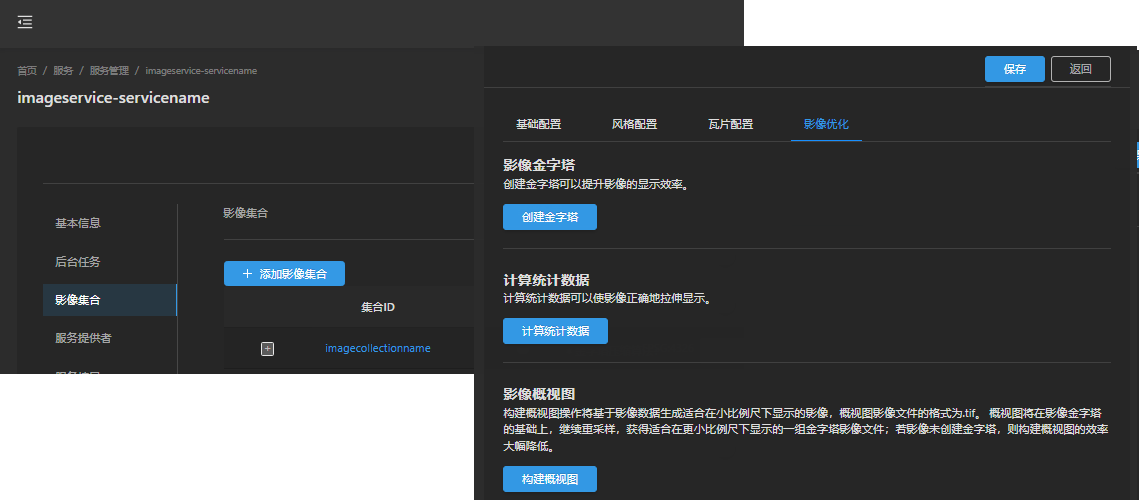Open 后台任务 in the side menu
The width and height of the screenshot is (1139, 500).
(x=78, y=261)
